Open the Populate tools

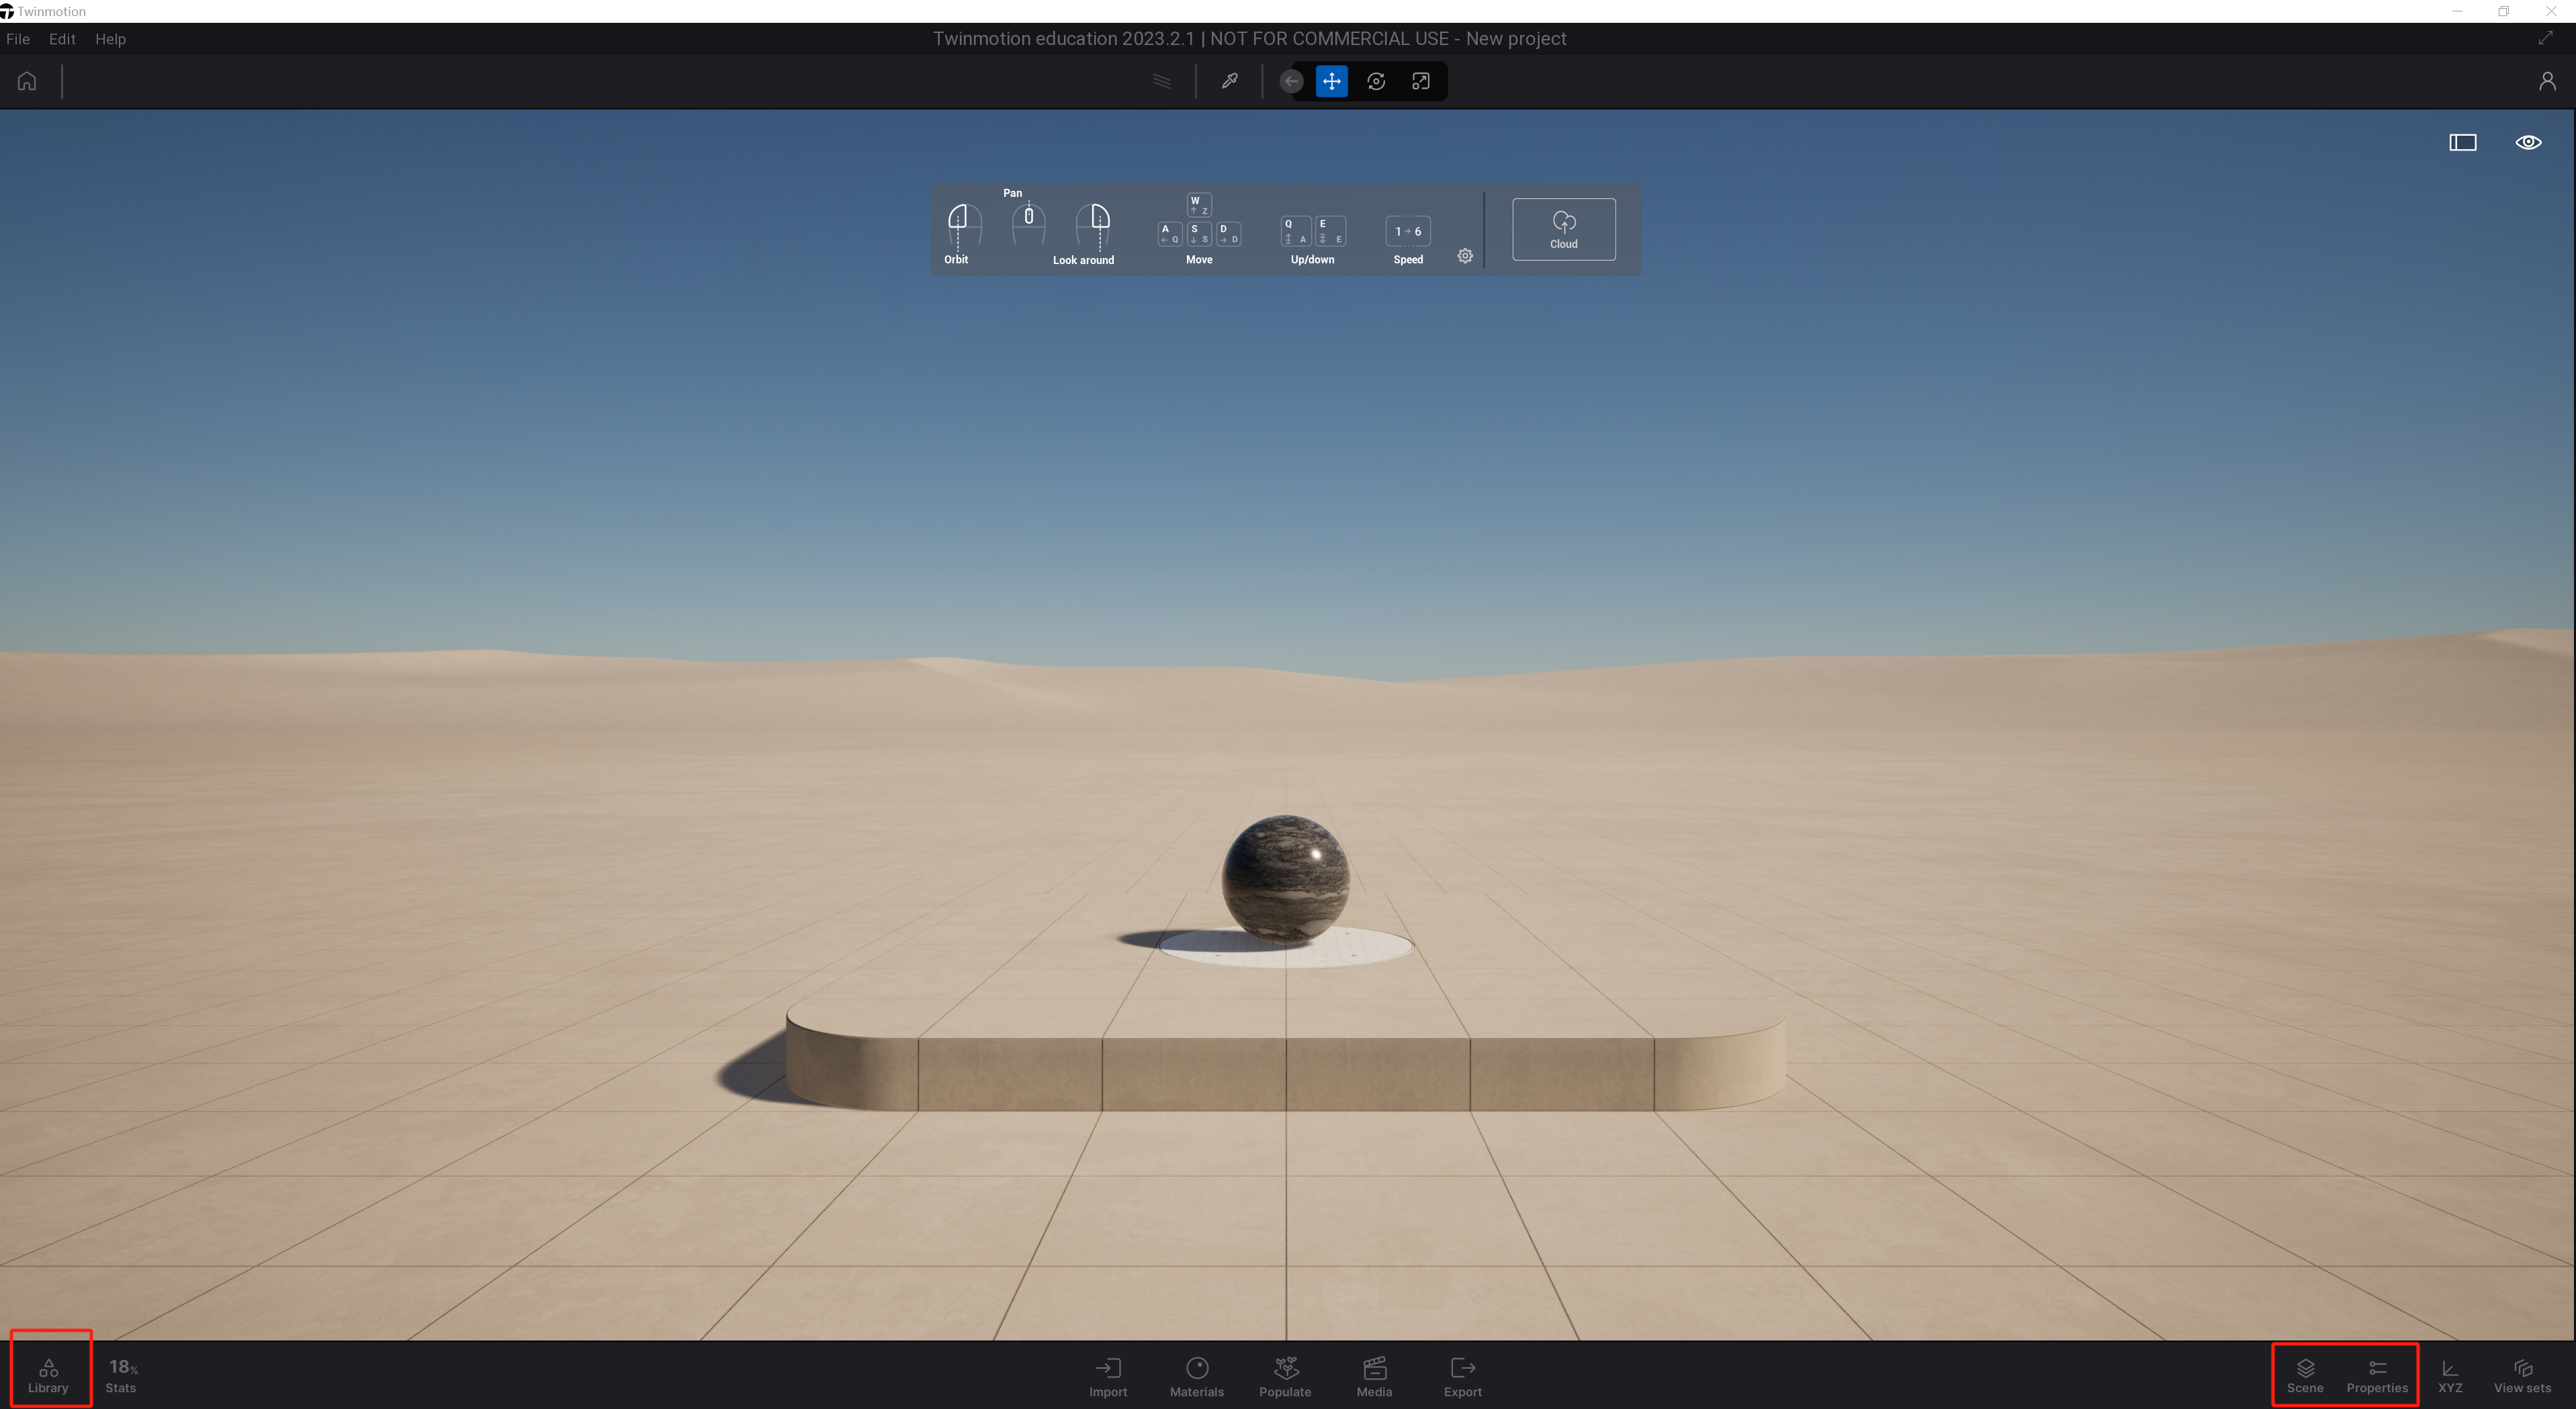tap(1285, 1376)
